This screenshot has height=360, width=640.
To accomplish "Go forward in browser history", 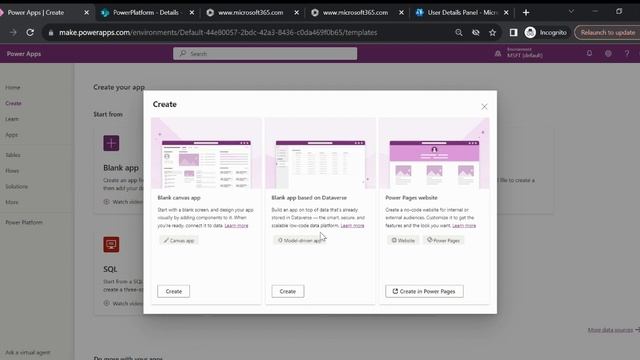I will [x=13, y=32].
